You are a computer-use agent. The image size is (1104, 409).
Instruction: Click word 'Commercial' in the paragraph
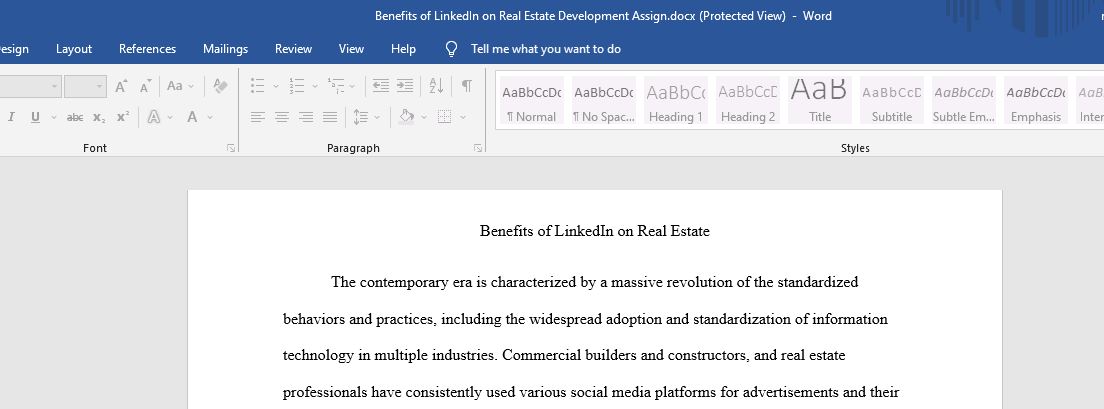coord(542,355)
